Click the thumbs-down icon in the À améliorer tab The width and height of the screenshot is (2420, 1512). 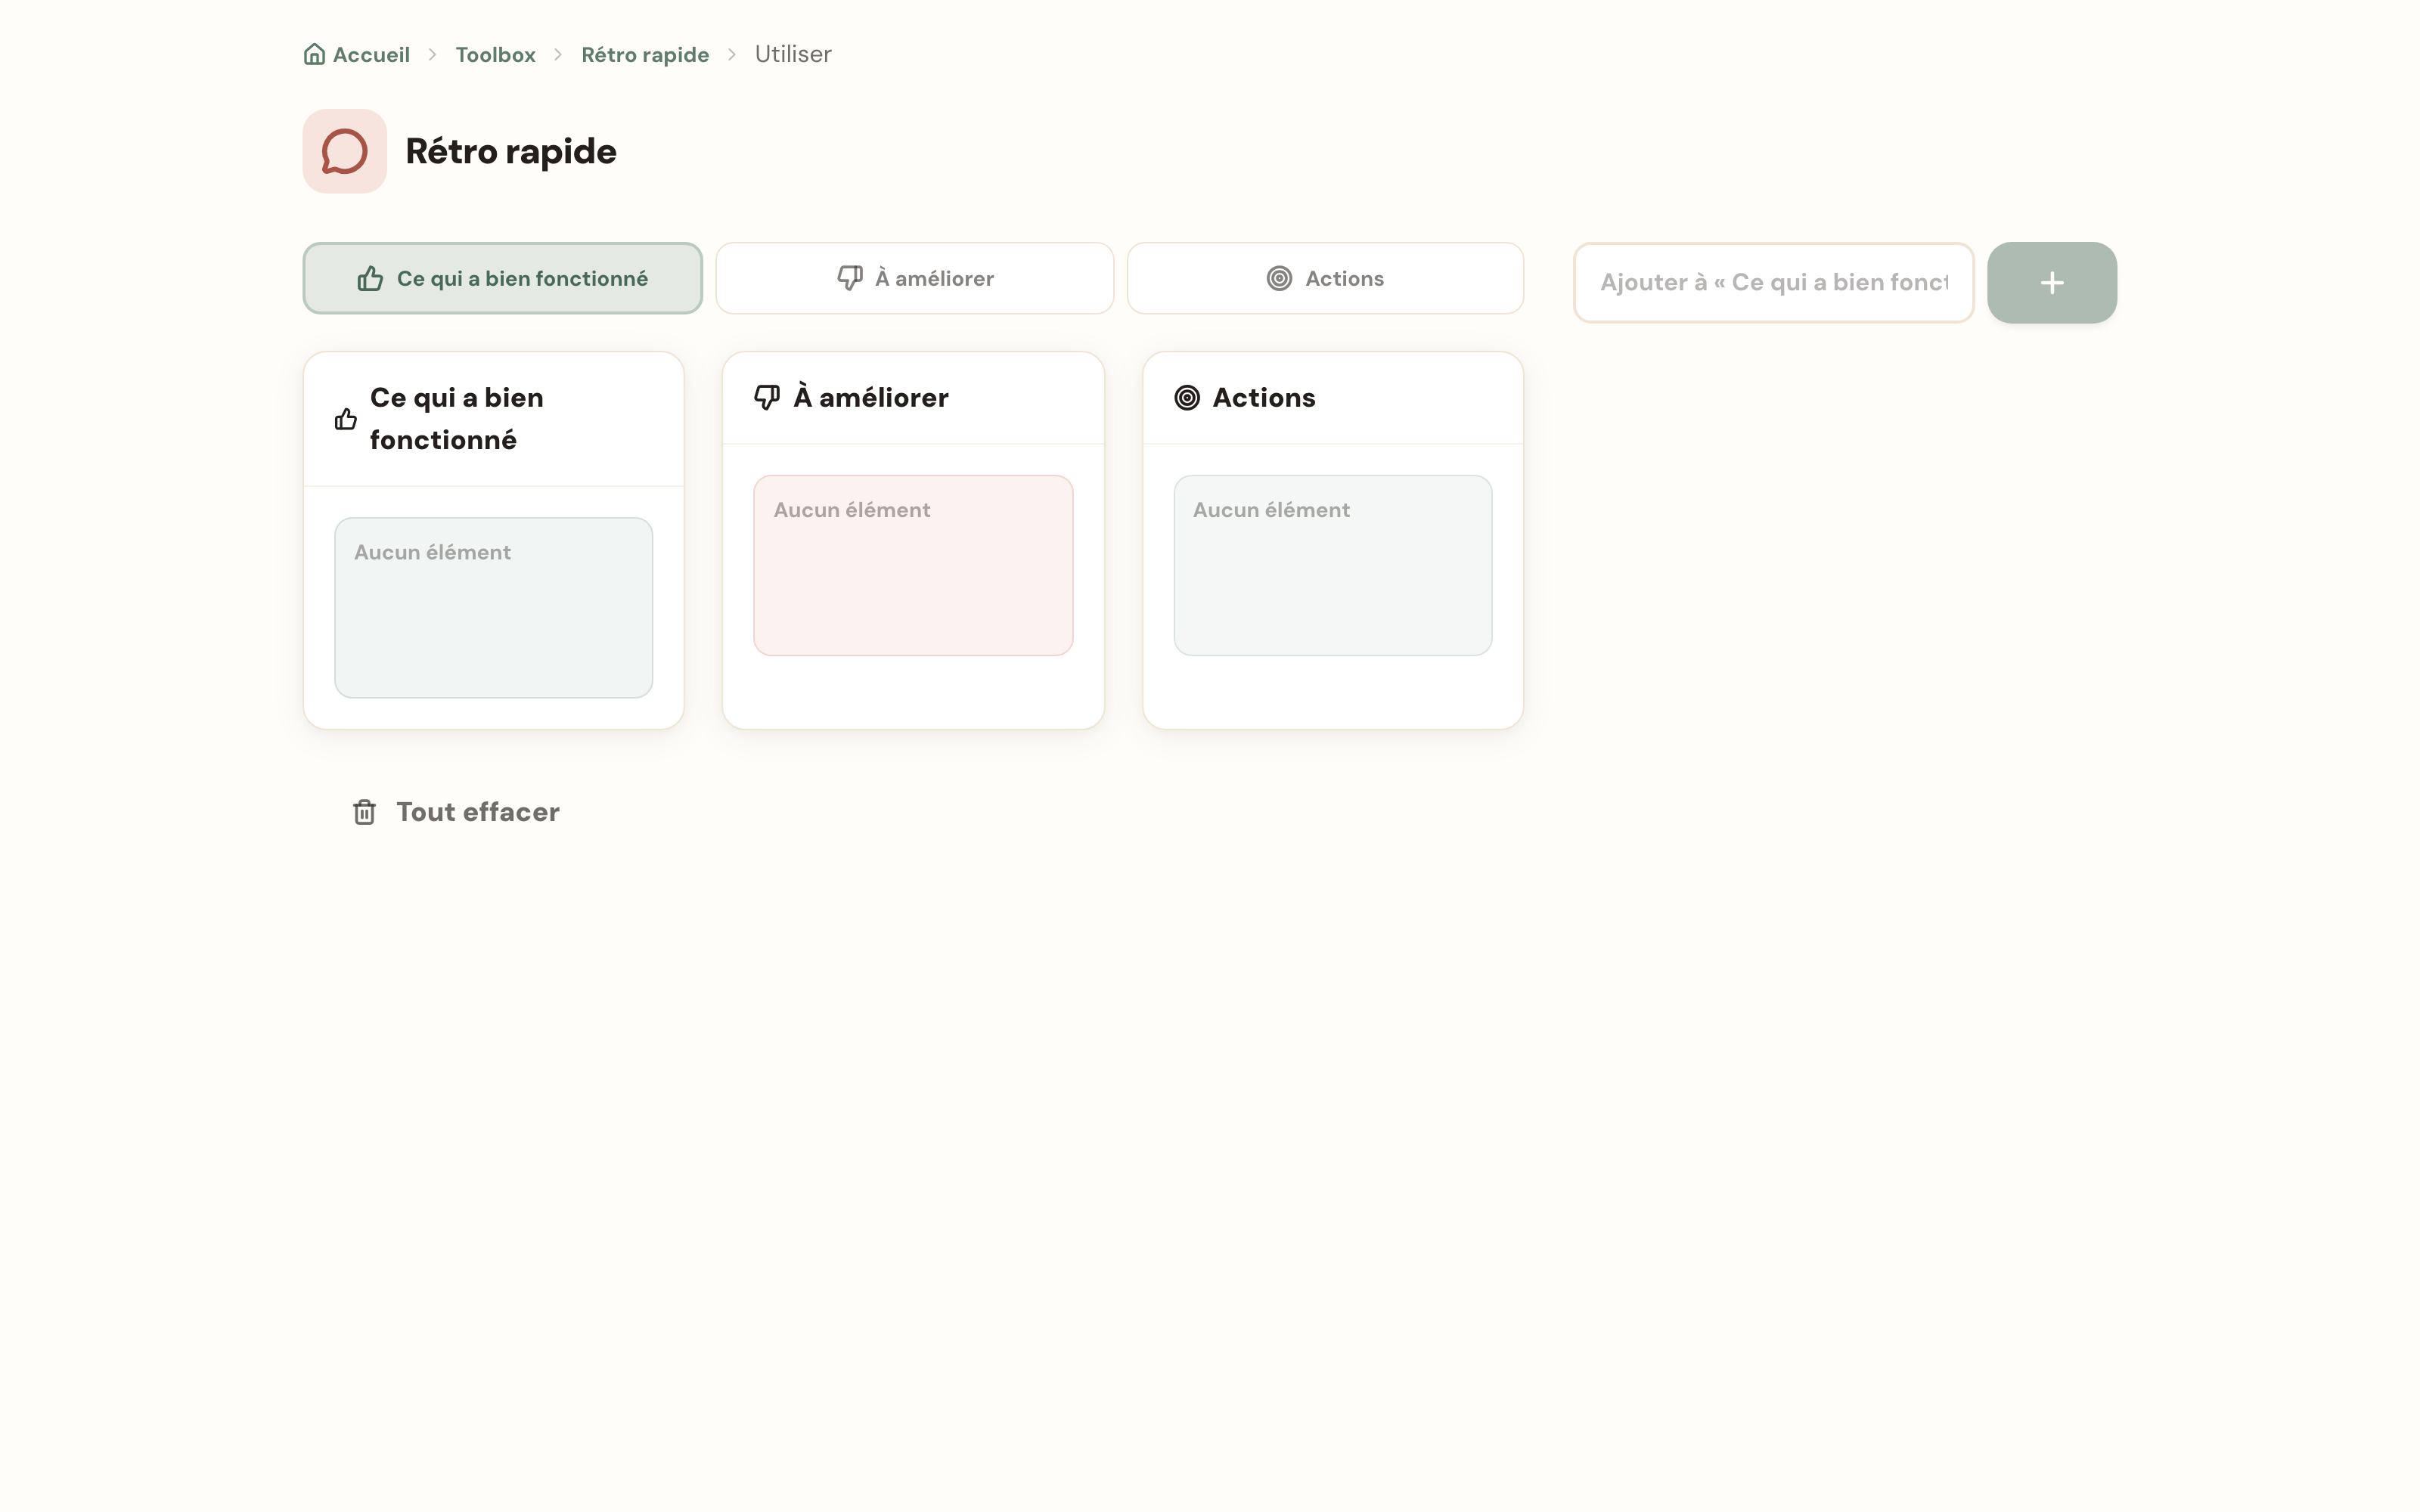click(850, 278)
